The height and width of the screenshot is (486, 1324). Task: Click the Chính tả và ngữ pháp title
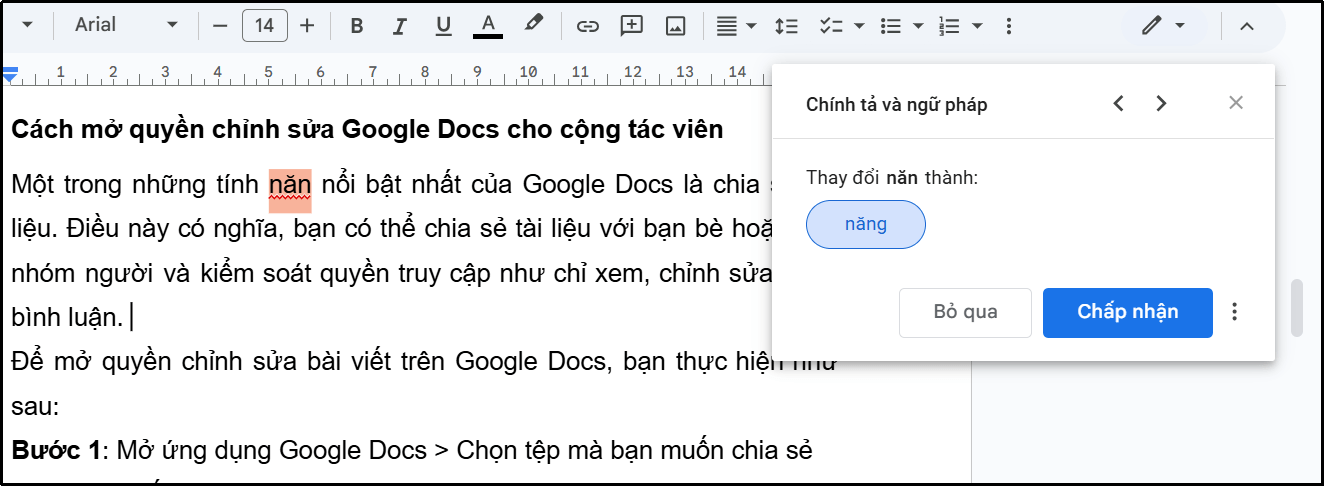[x=897, y=104]
